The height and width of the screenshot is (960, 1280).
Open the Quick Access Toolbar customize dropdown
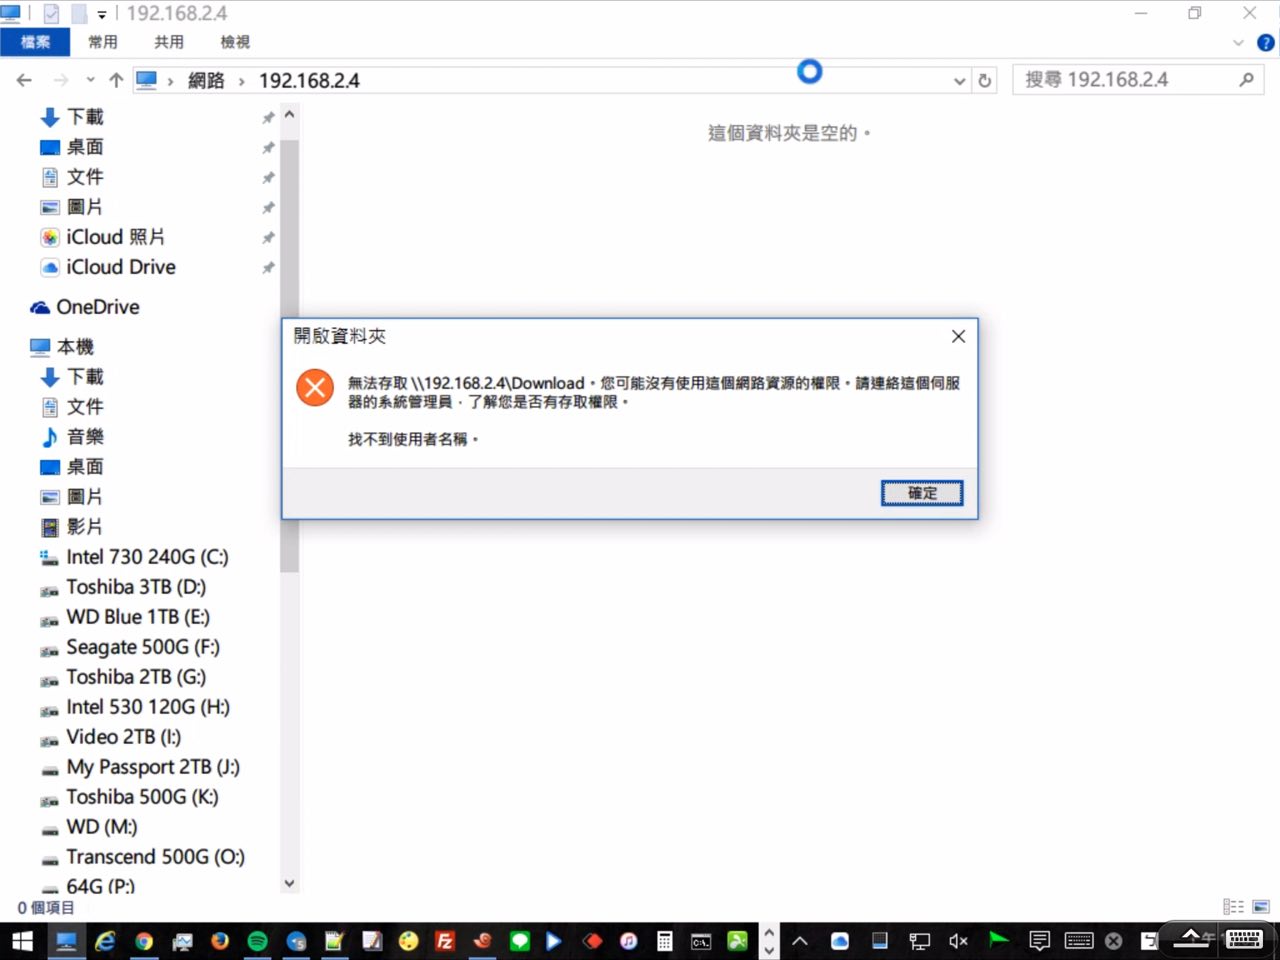coord(102,15)
